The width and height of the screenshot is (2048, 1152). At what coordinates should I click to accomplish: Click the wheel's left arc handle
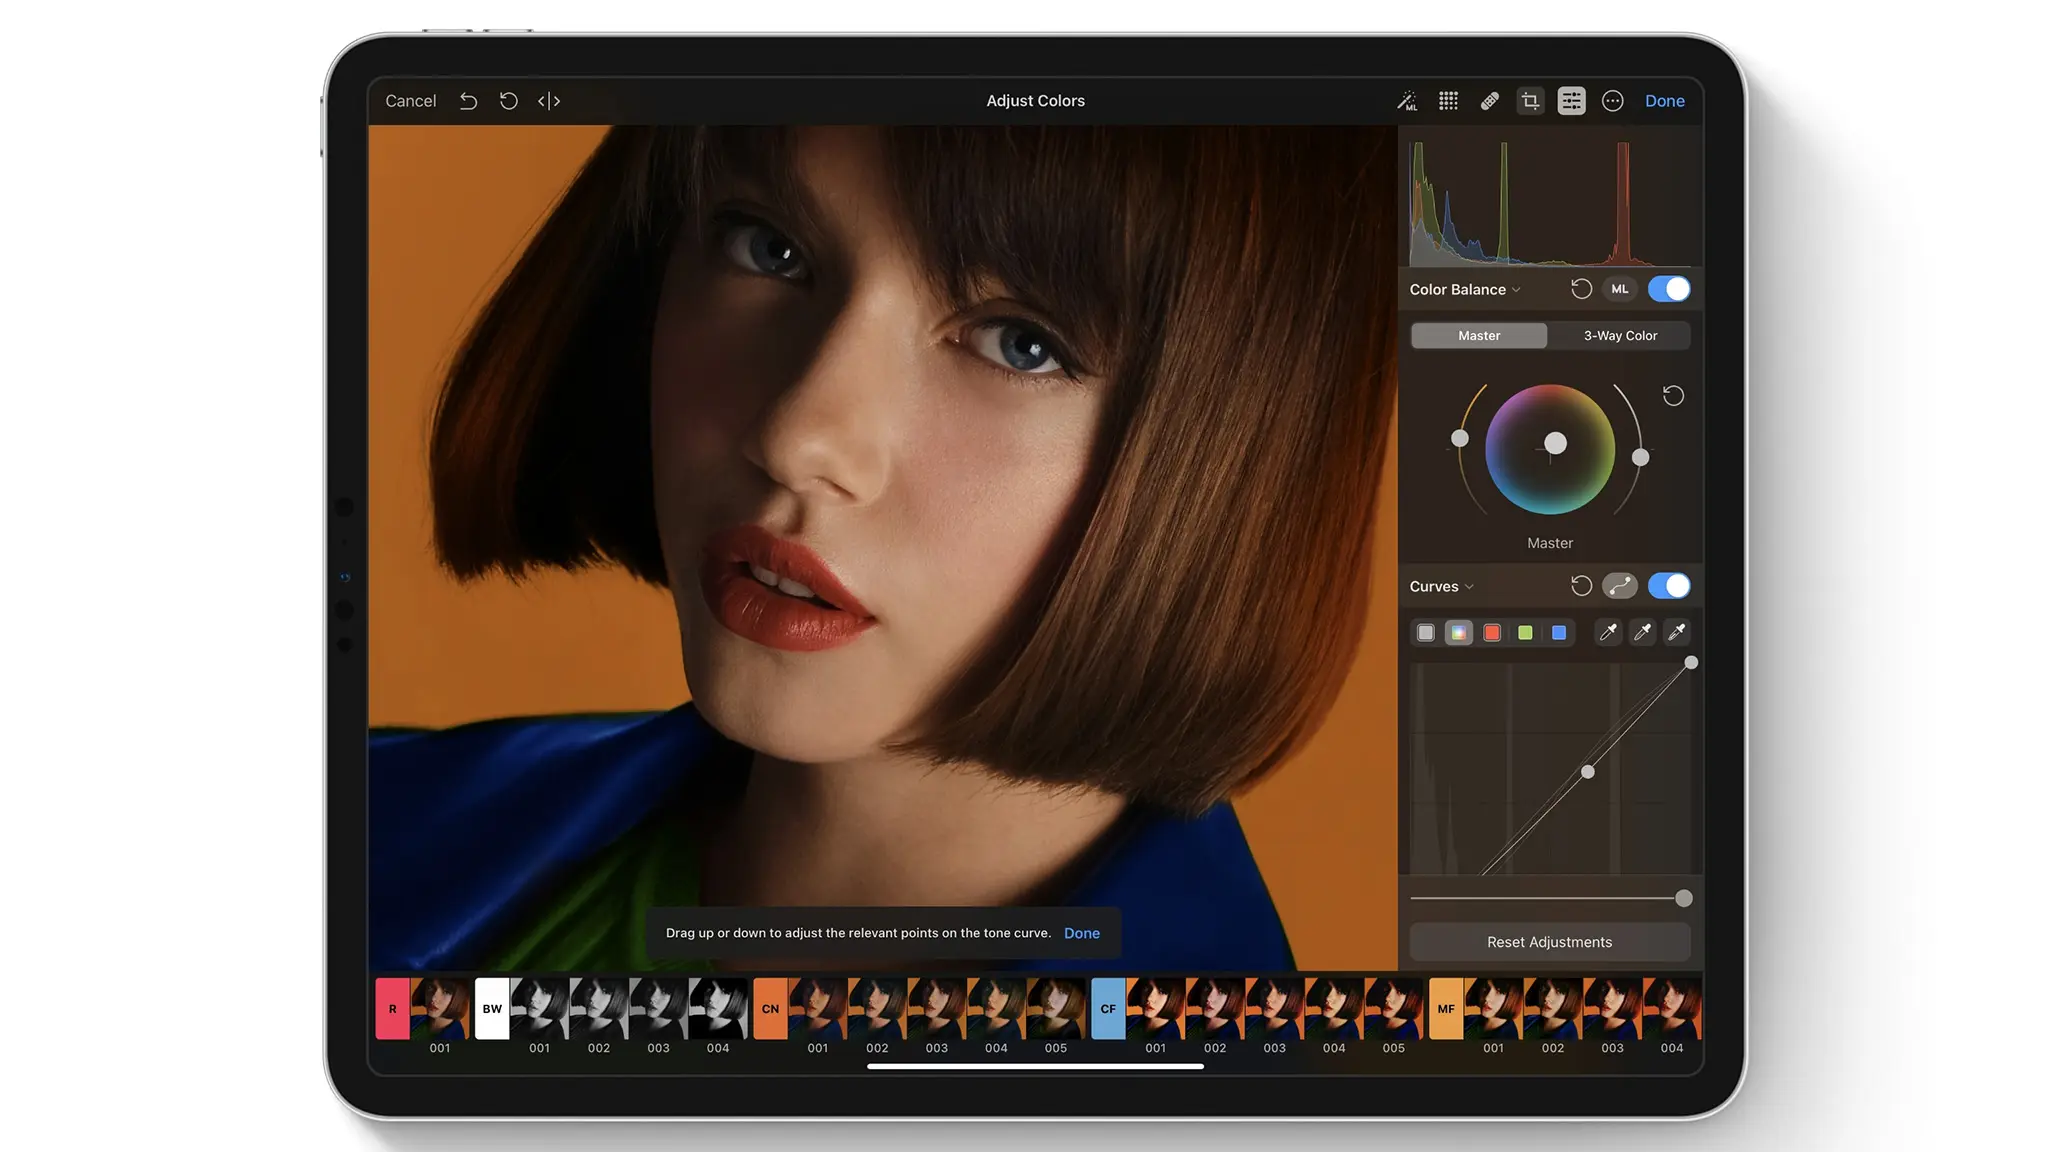(x=1460, y=438)
